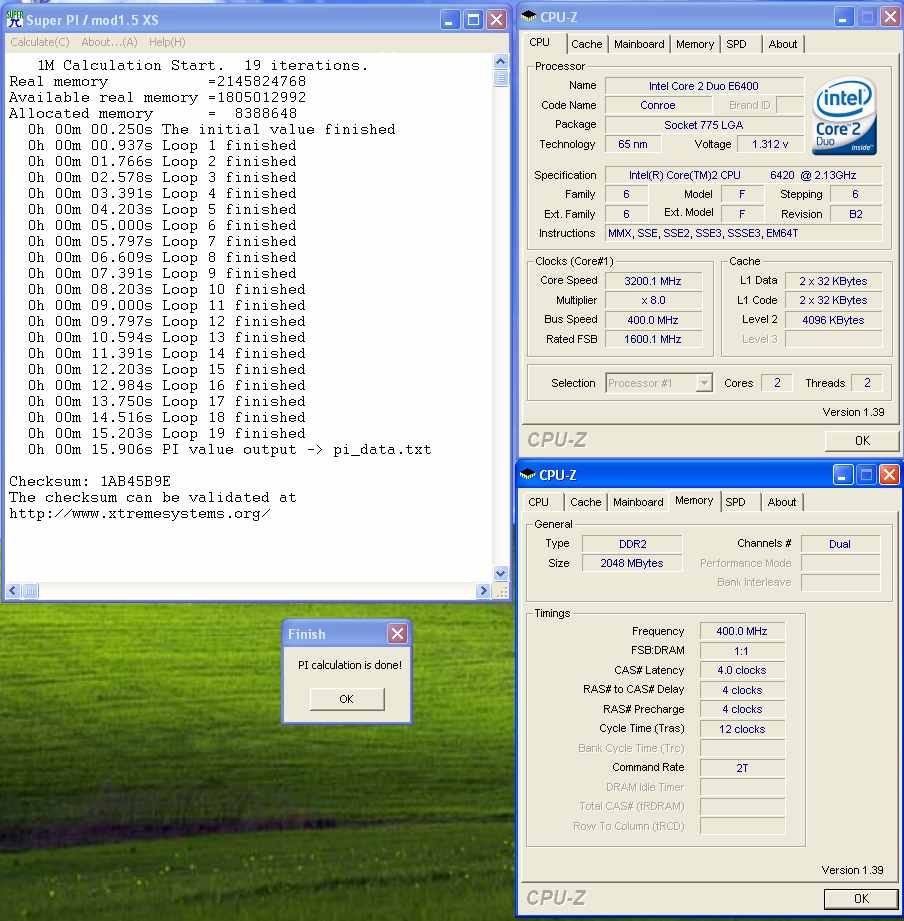The width and height of the screenshot is (904, 921).
Task: Click the Loop 19 finished line
Action: (x=167, y=433)
